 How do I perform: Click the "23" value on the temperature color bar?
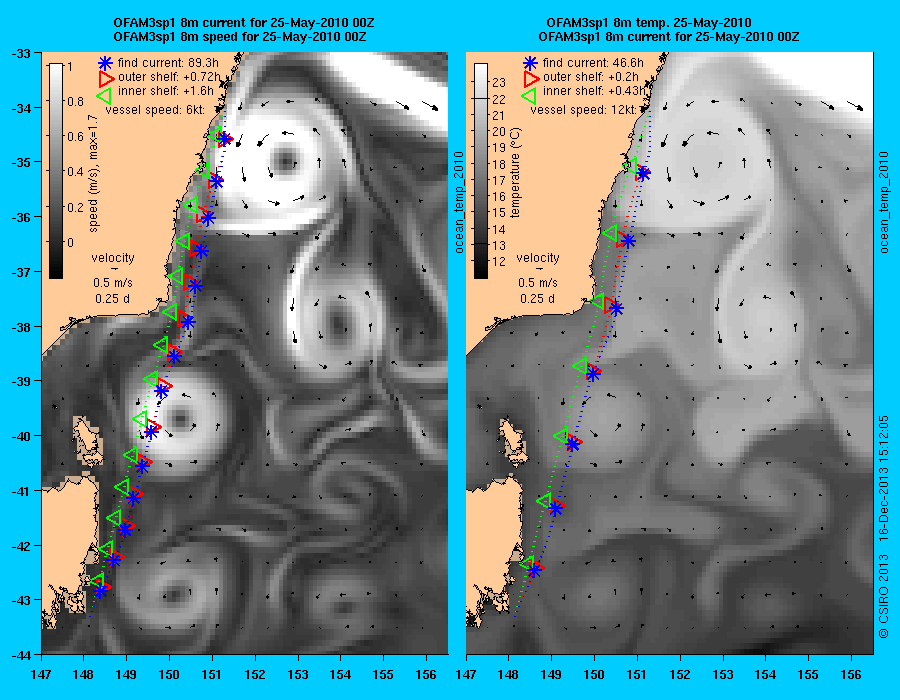tap(499, 83)
